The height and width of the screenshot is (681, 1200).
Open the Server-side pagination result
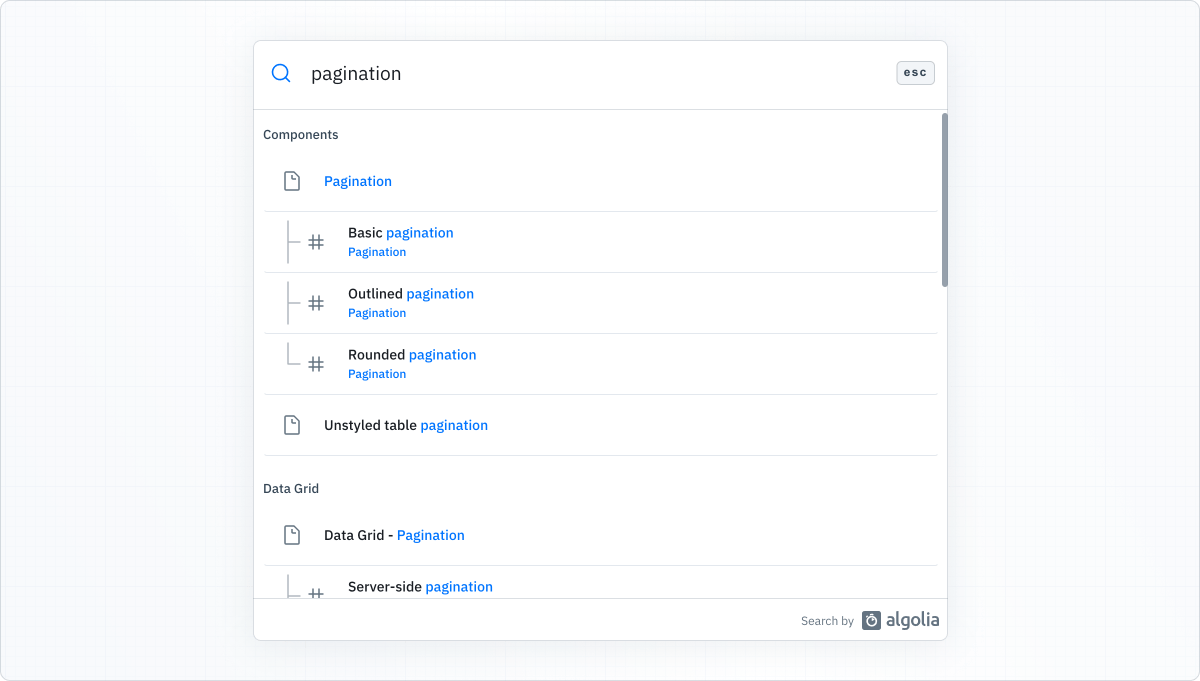[420, 586]
